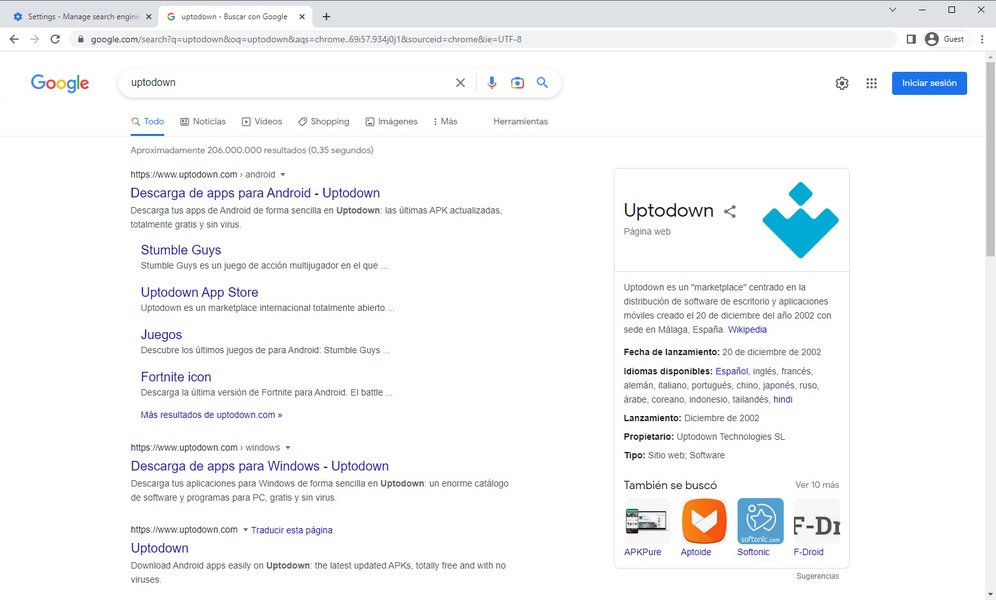The image size is (996, 600).
Task: Open the Más search filters menu
Action: 445,121
